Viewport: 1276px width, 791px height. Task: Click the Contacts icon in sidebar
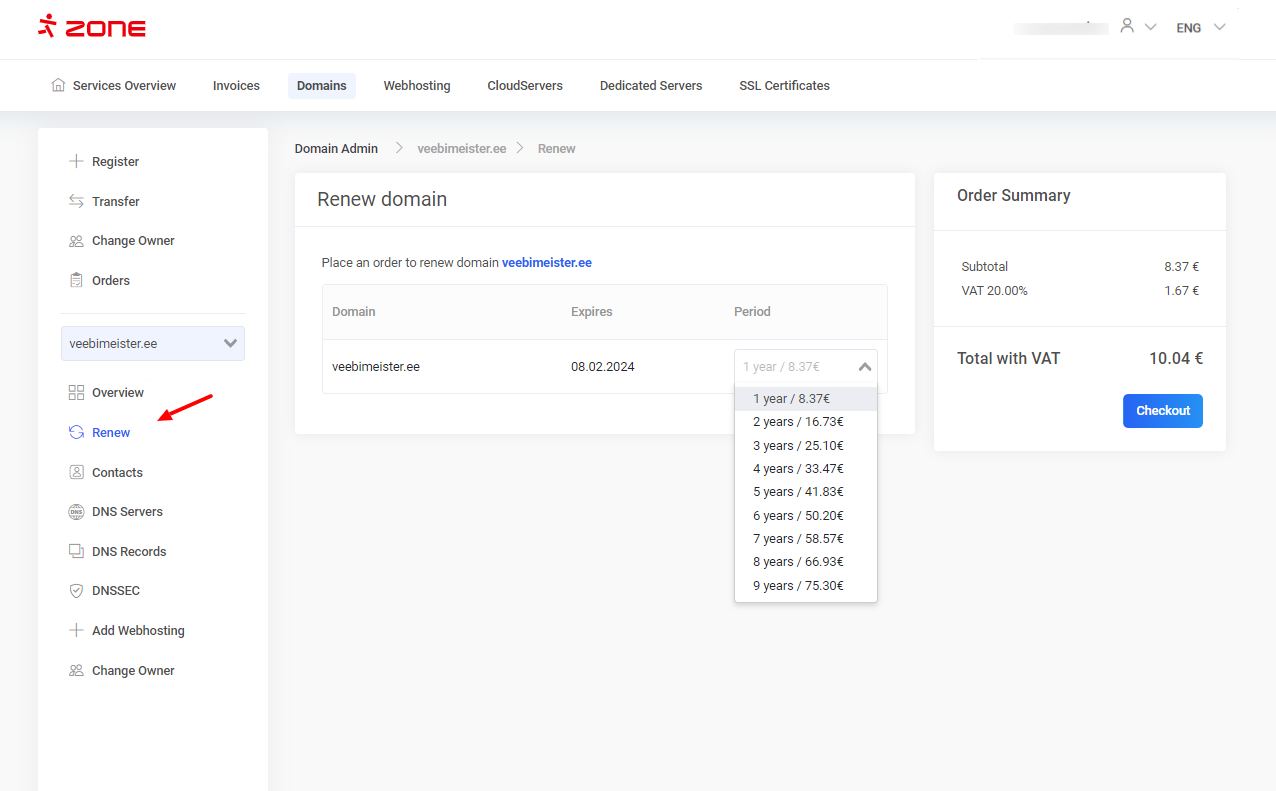[76, 472]
